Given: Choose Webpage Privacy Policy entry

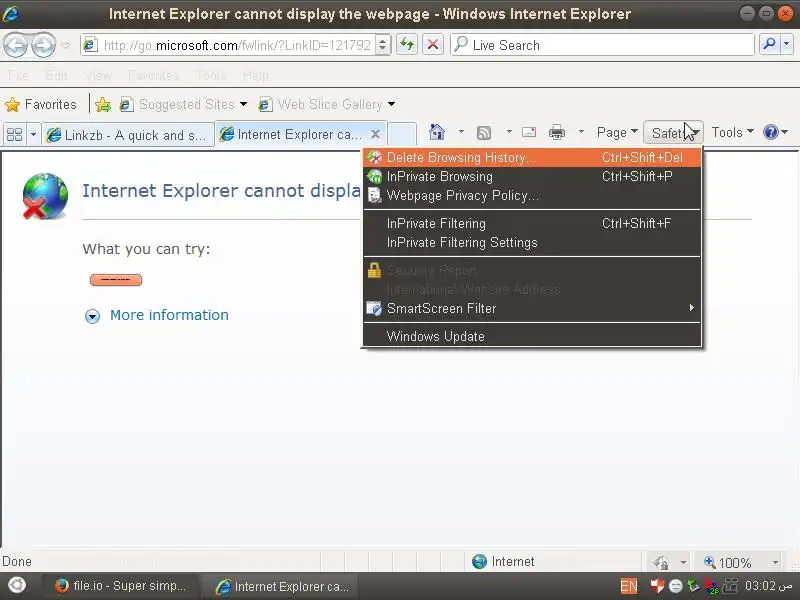Looking at the screenshot, I should (532, 195).
